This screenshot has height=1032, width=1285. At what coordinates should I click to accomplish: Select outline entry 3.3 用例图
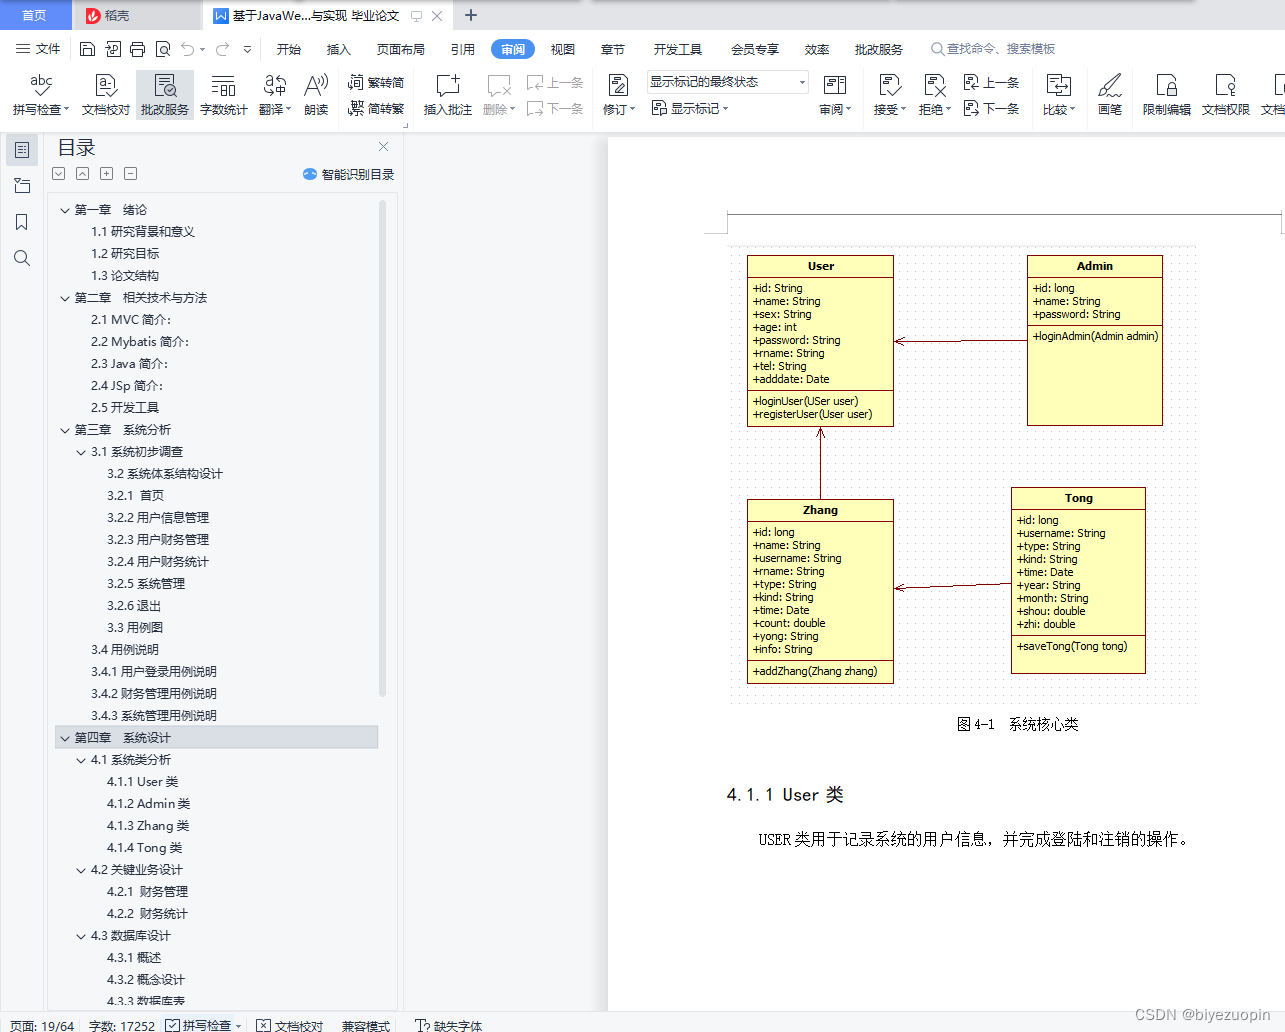point(134,628)
